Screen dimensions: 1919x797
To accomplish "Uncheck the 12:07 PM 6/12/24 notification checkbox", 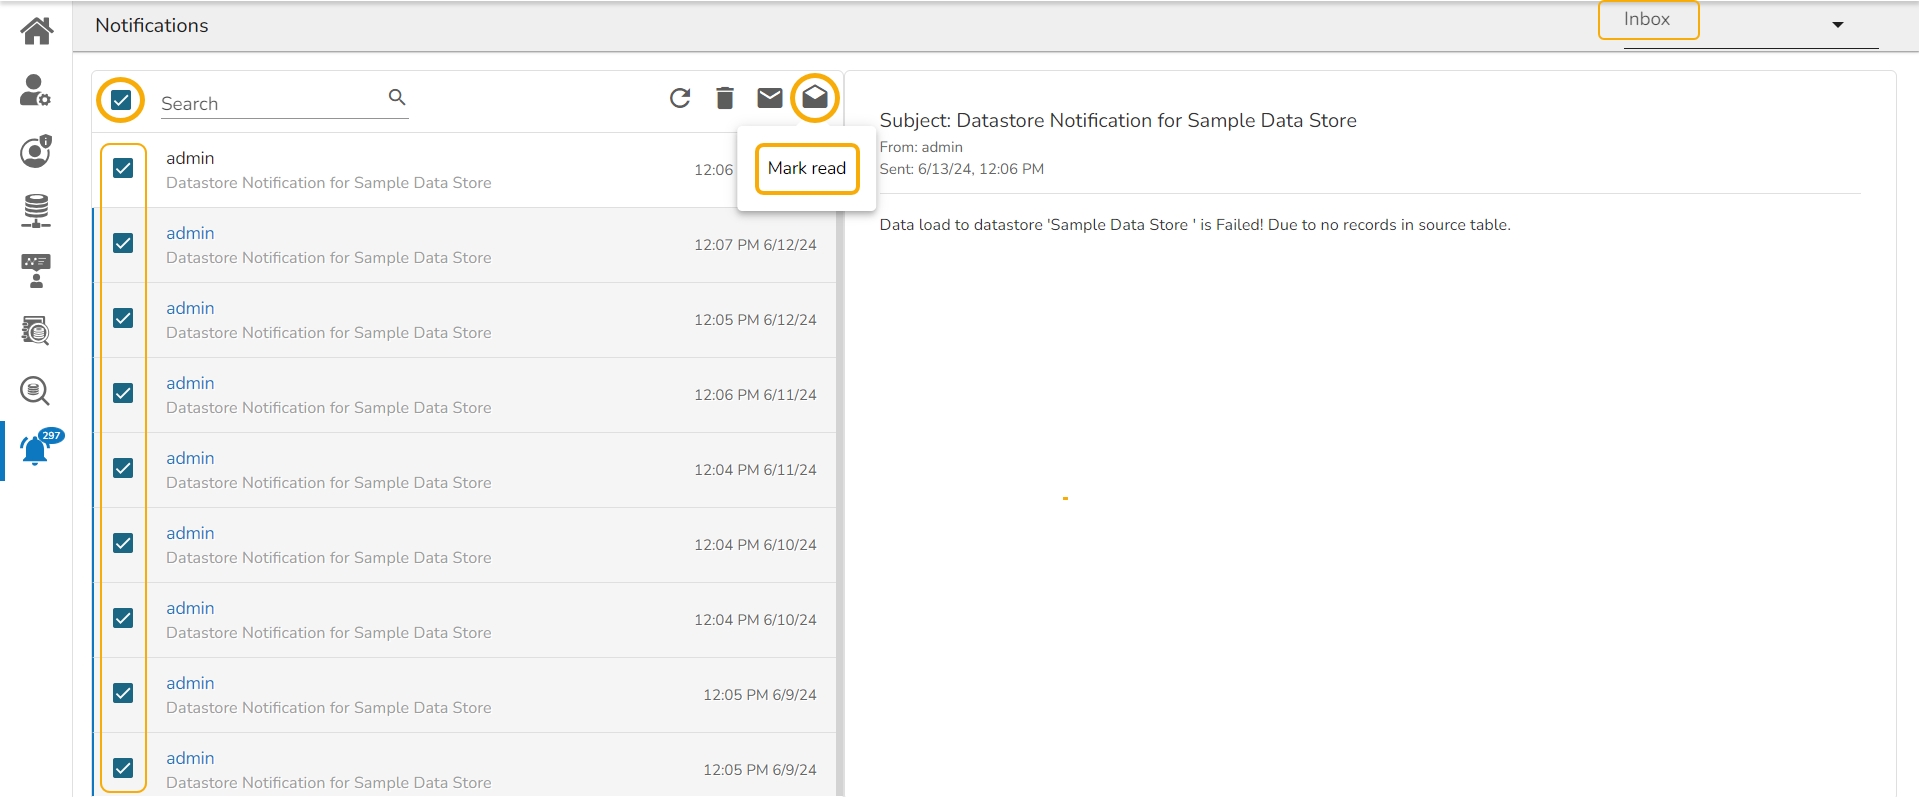I will (123, 243).
